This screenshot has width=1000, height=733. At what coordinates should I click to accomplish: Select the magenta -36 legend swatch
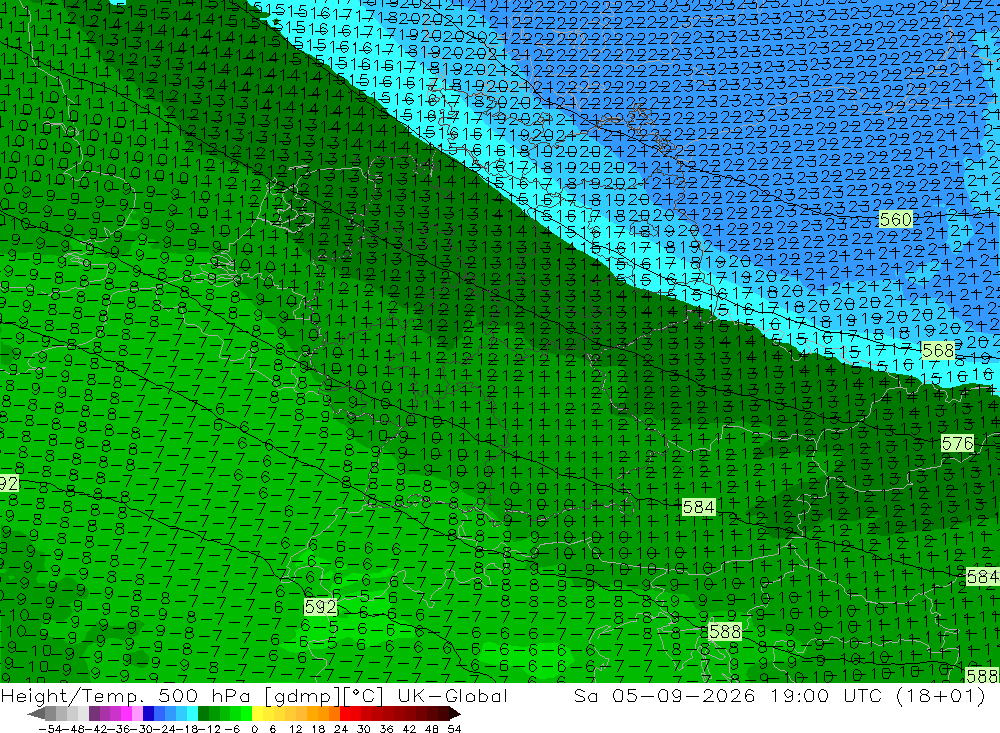pyautogui.click(x=126, y=713)
